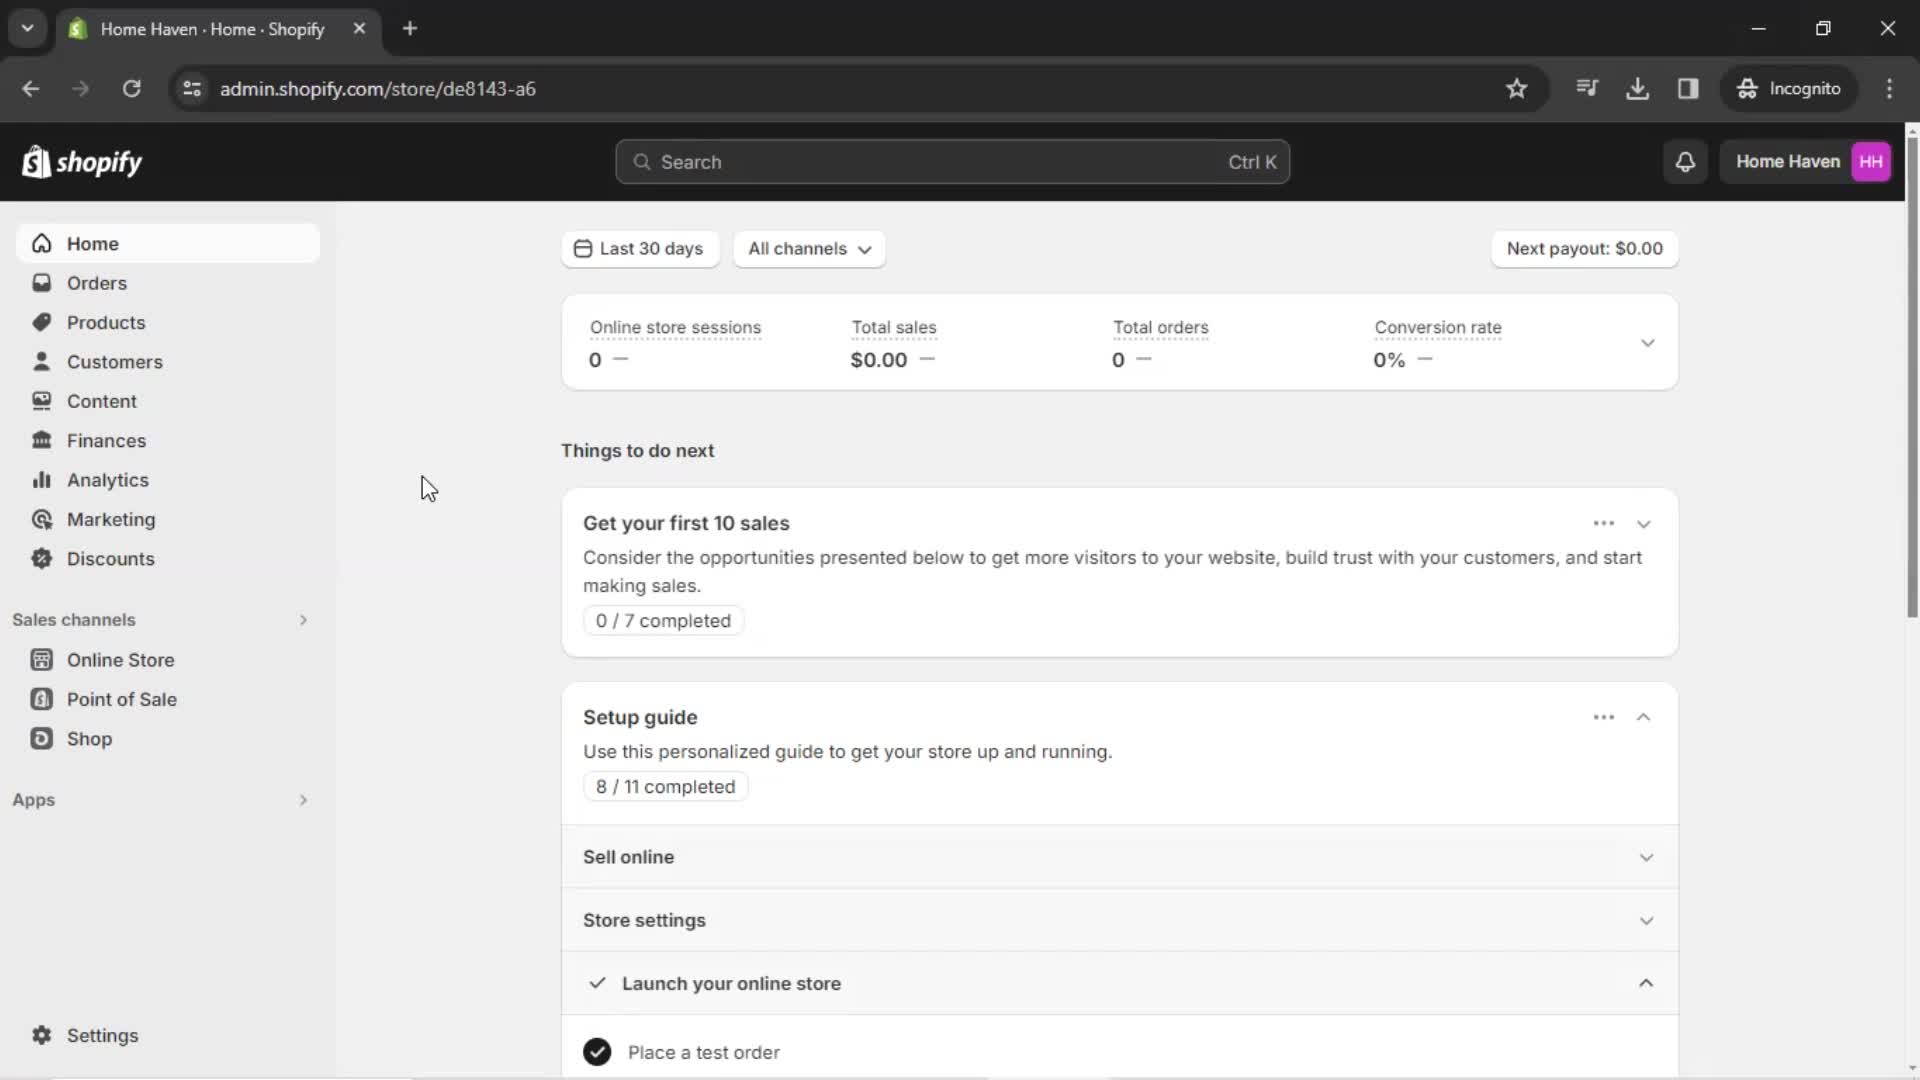Select the Products icon in sidebar

pos(42,322)
